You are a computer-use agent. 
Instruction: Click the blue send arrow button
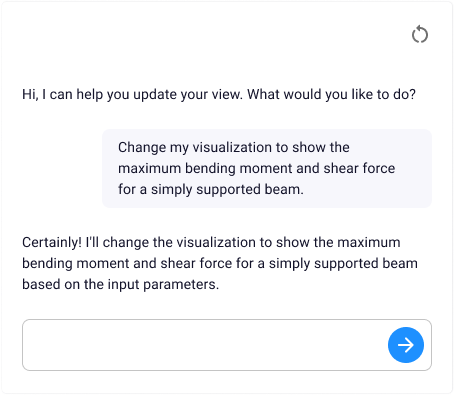pos(406,345)
